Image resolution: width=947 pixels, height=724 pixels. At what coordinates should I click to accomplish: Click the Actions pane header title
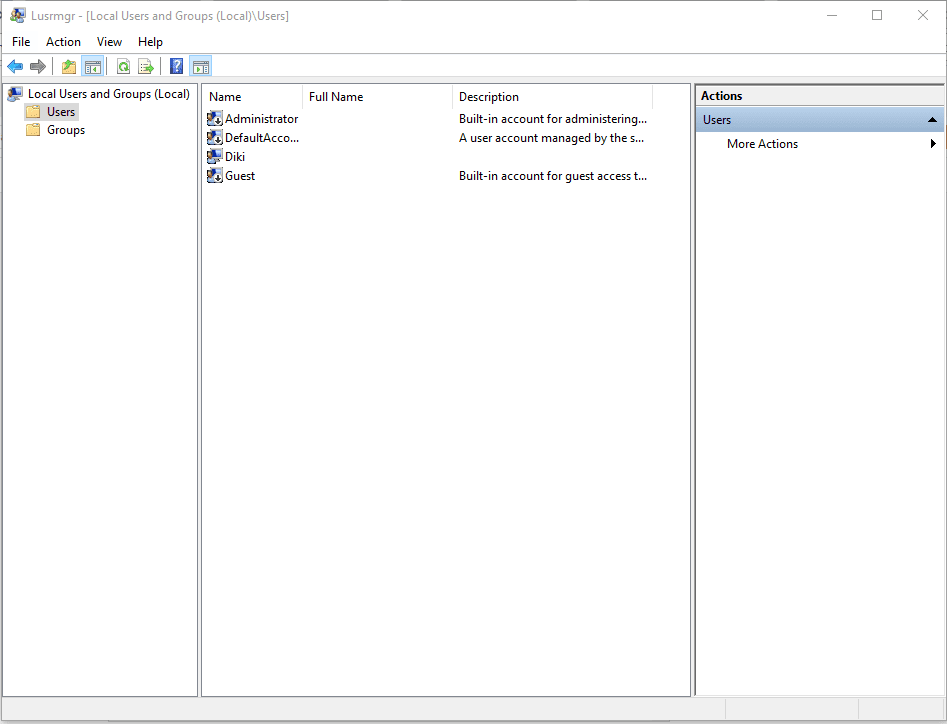coord(721,95)
